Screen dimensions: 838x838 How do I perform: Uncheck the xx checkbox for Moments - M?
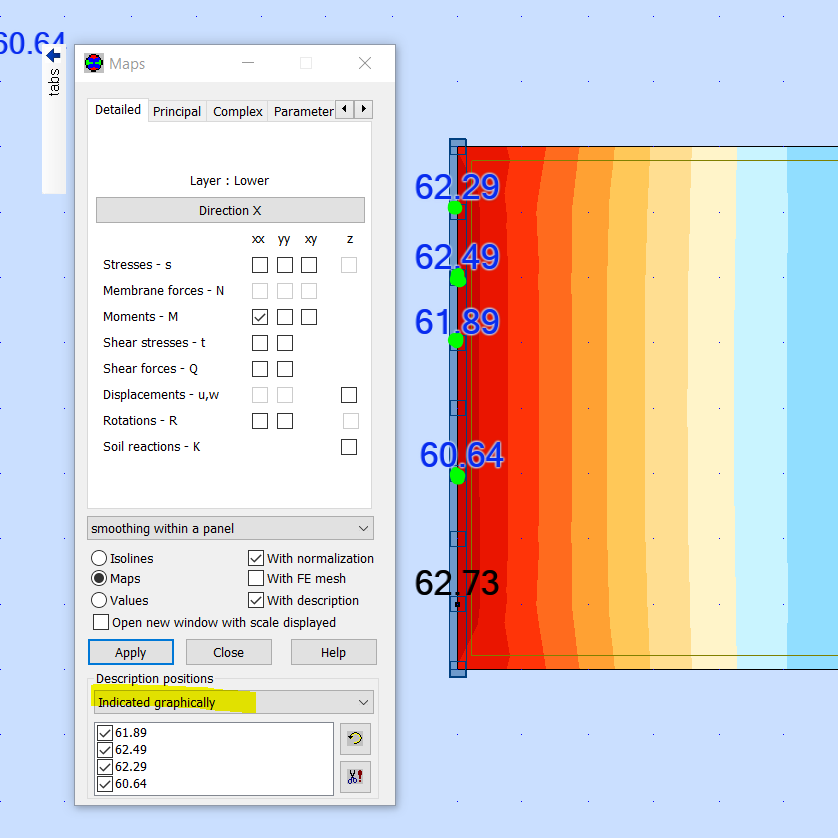260,317
